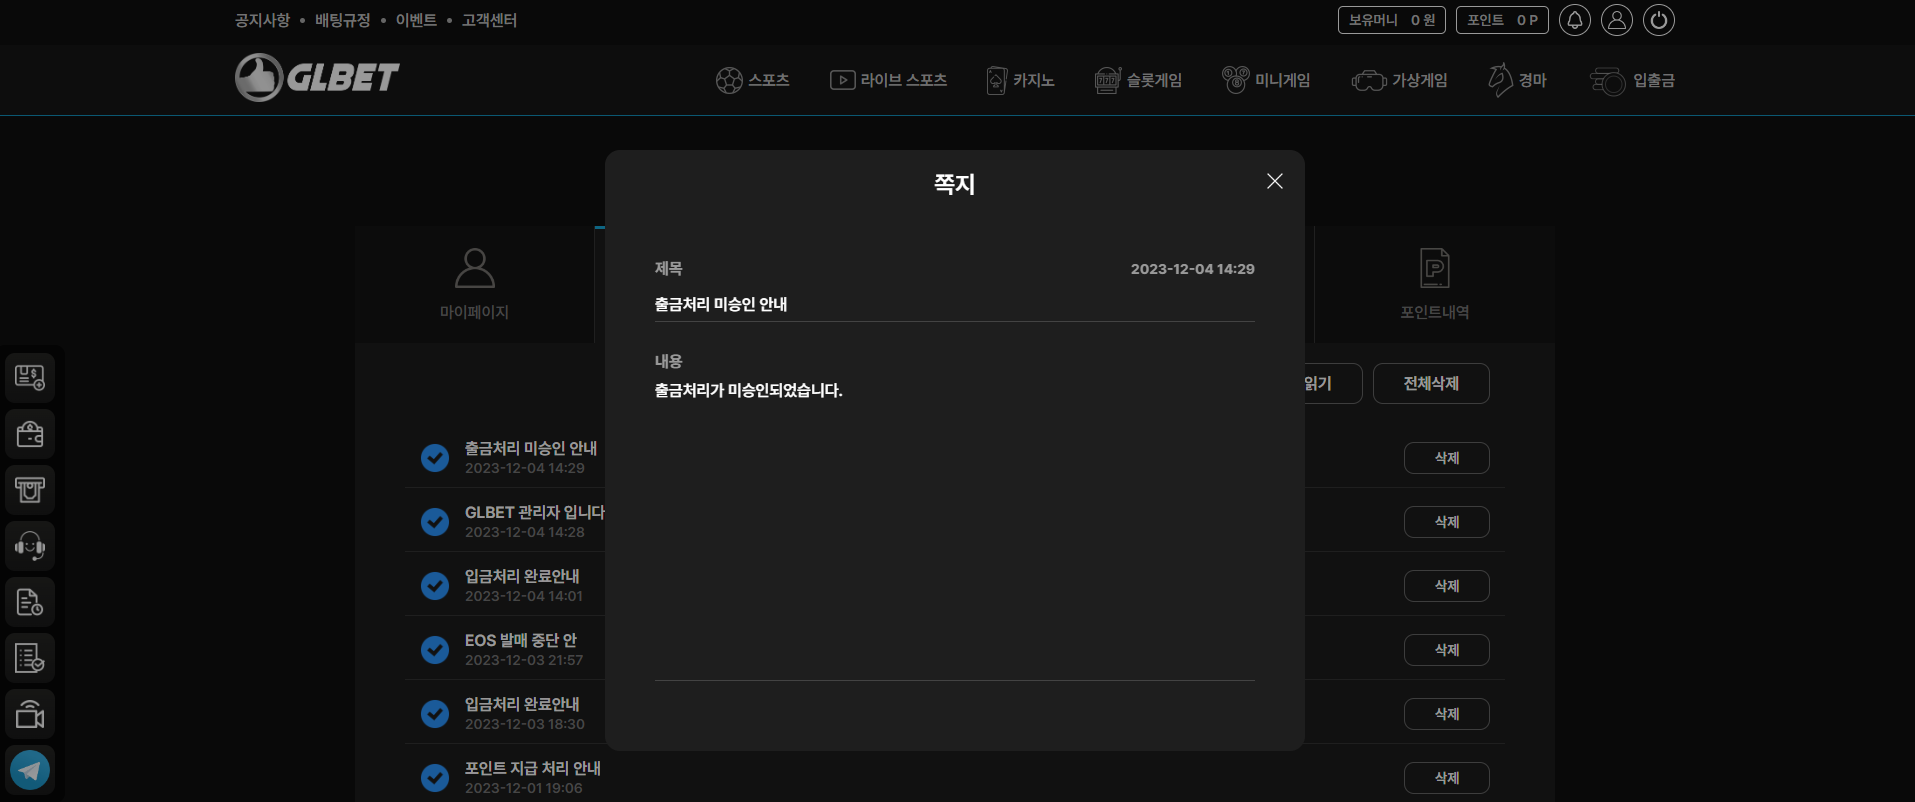This screenshot has height=802, width=1915.
Task: Click the wallet icon in left sidebar
Action: click(x=30, y=434)
